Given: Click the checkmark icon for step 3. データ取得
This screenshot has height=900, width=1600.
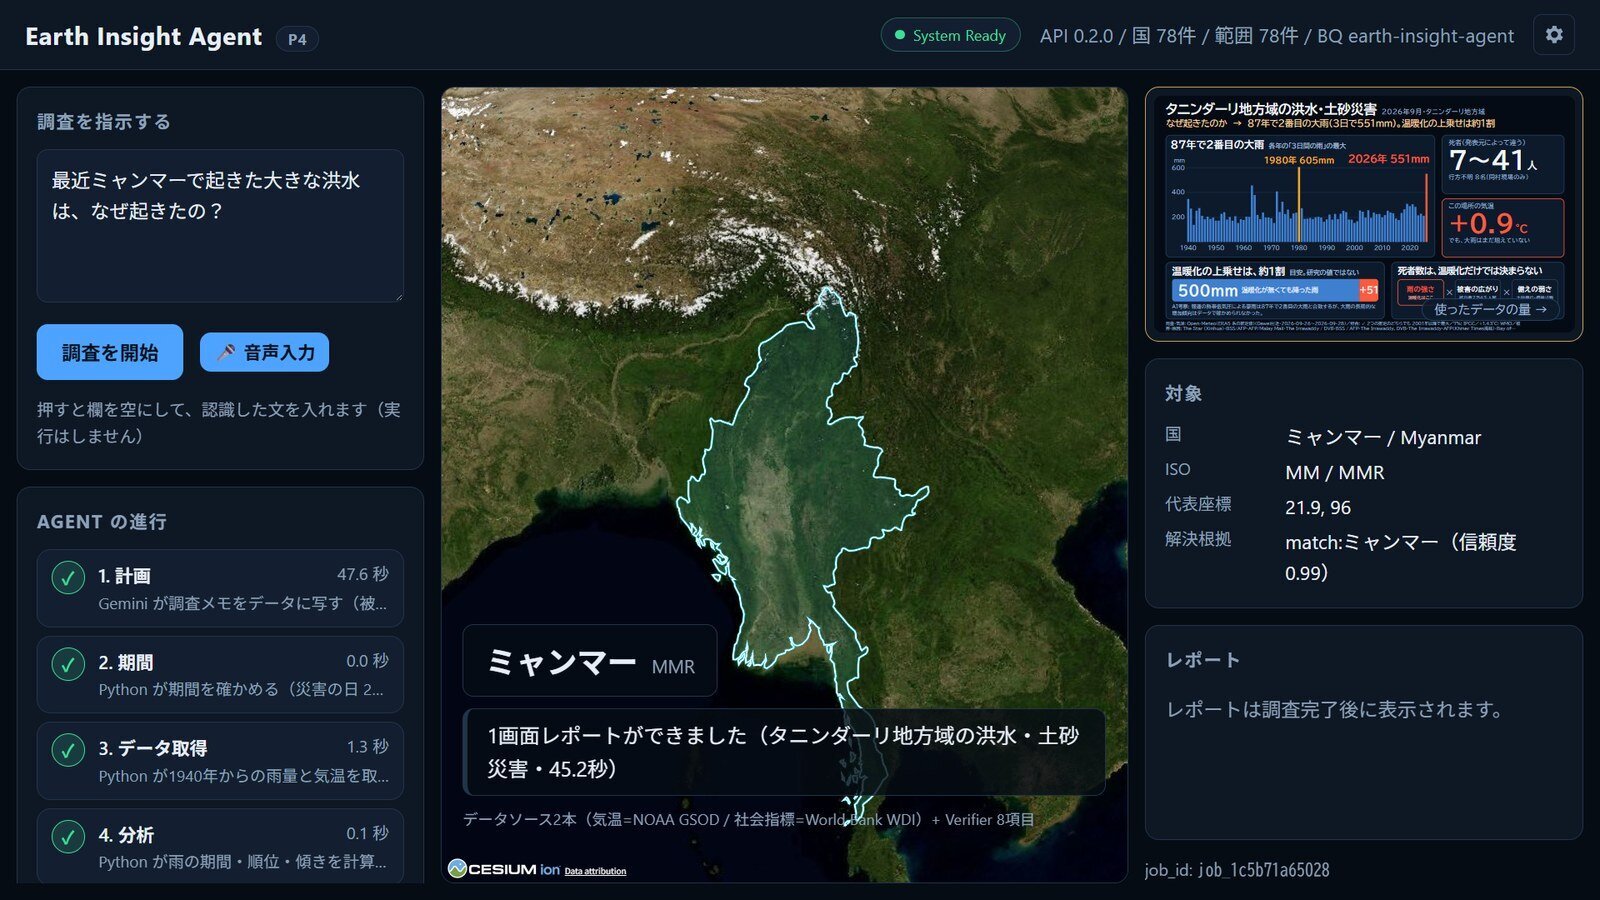Looking at the screenshot, I should click(x=68, y=750).
